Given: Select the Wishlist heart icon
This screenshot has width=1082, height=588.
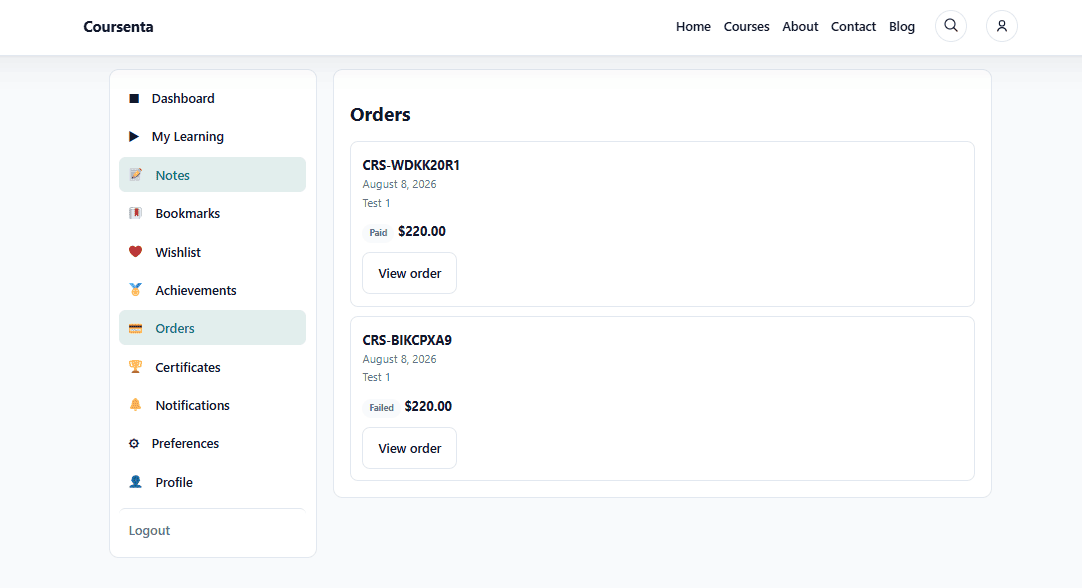Looking at the screenshot, I should (135, 252).
